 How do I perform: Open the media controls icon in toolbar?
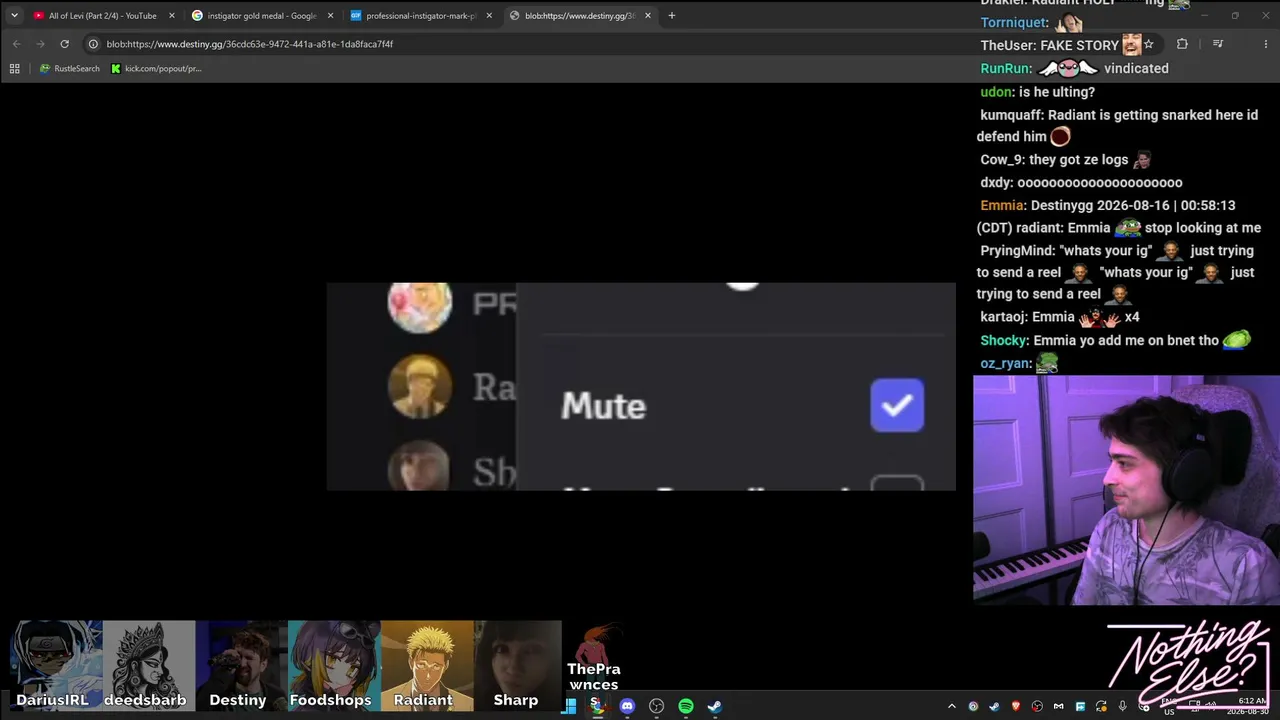1218,44
